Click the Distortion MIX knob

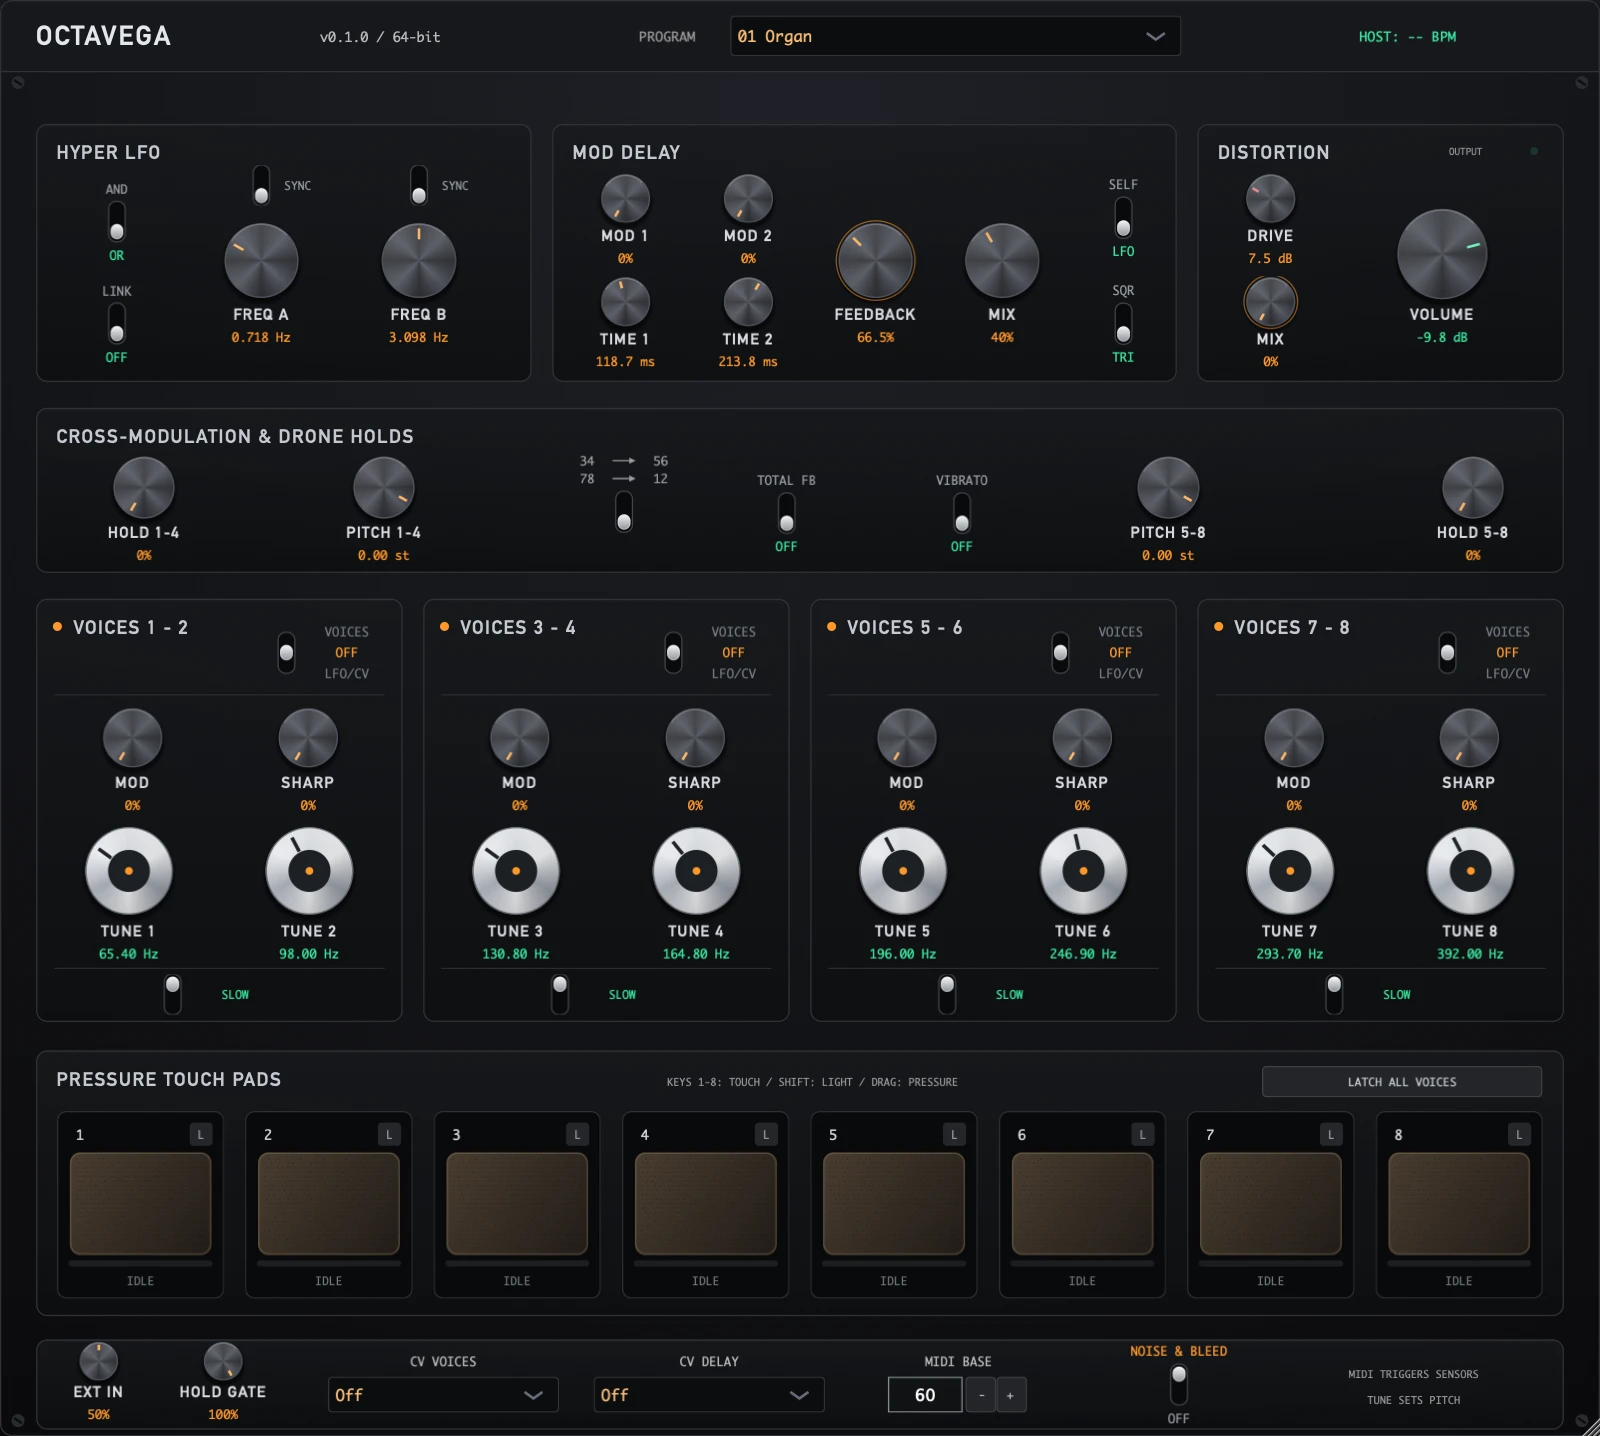[1270, 302]
